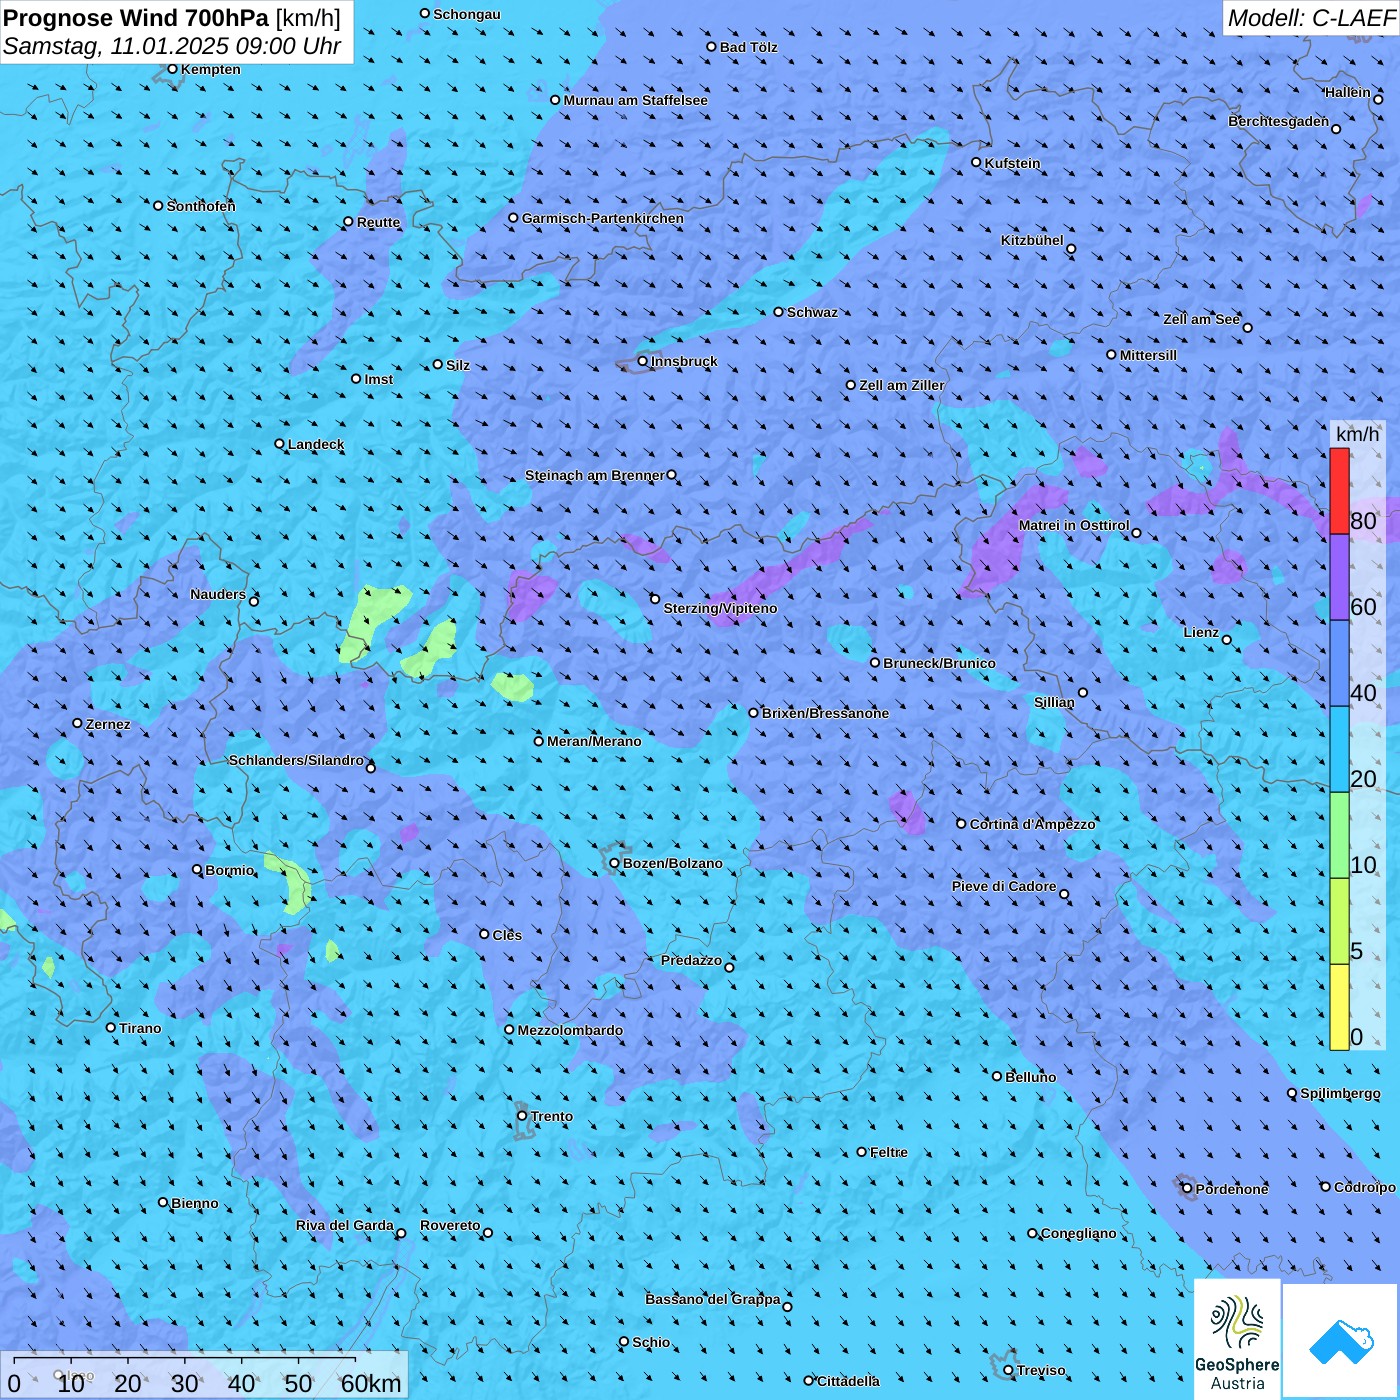Click the yellow 0 km/h legend swatch
Viewport: 1400px width, 1400px height.
1339,1007
